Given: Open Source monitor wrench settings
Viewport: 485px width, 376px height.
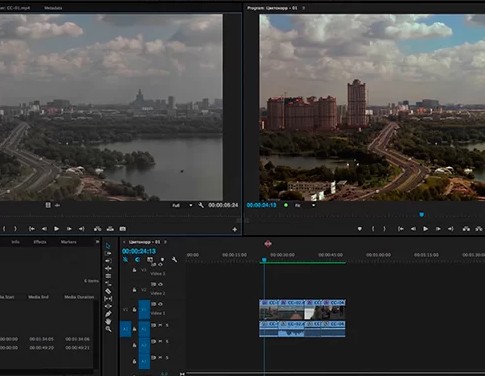Looking at the screenshot, I should coord(201,205).
